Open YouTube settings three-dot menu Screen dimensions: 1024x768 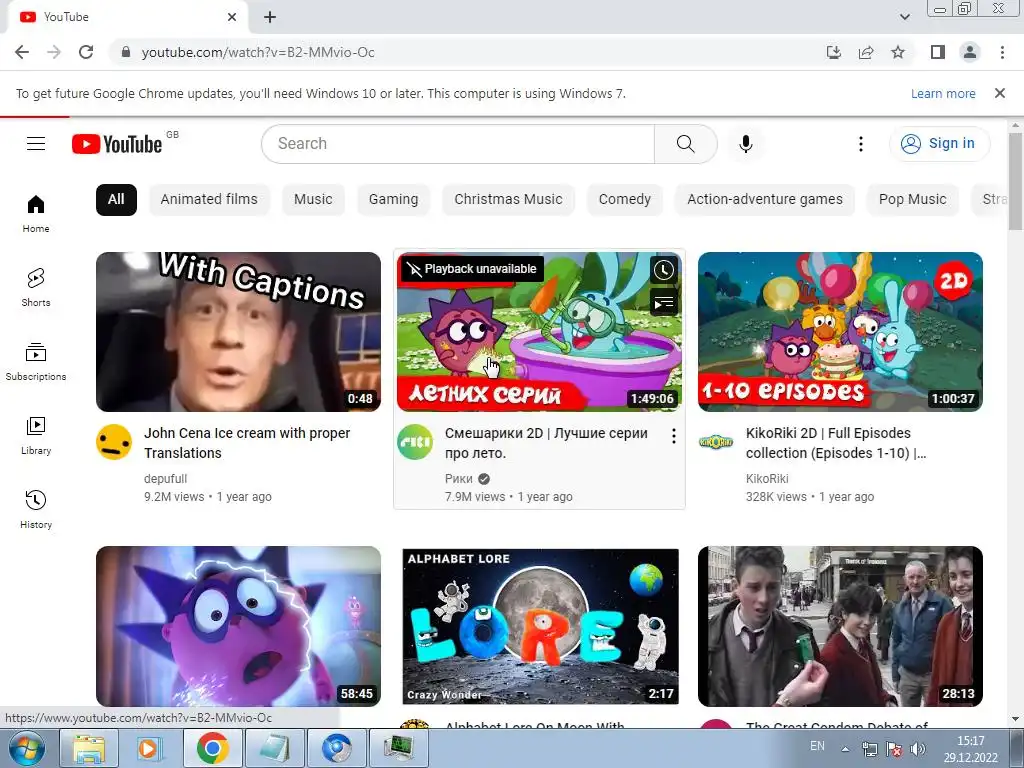[861, 144]
